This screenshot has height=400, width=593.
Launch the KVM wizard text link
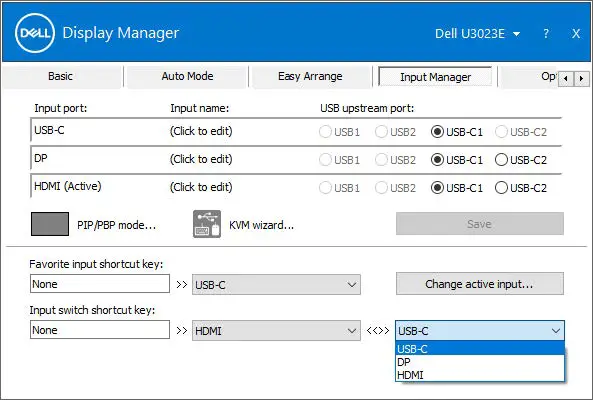pos(261,225)
